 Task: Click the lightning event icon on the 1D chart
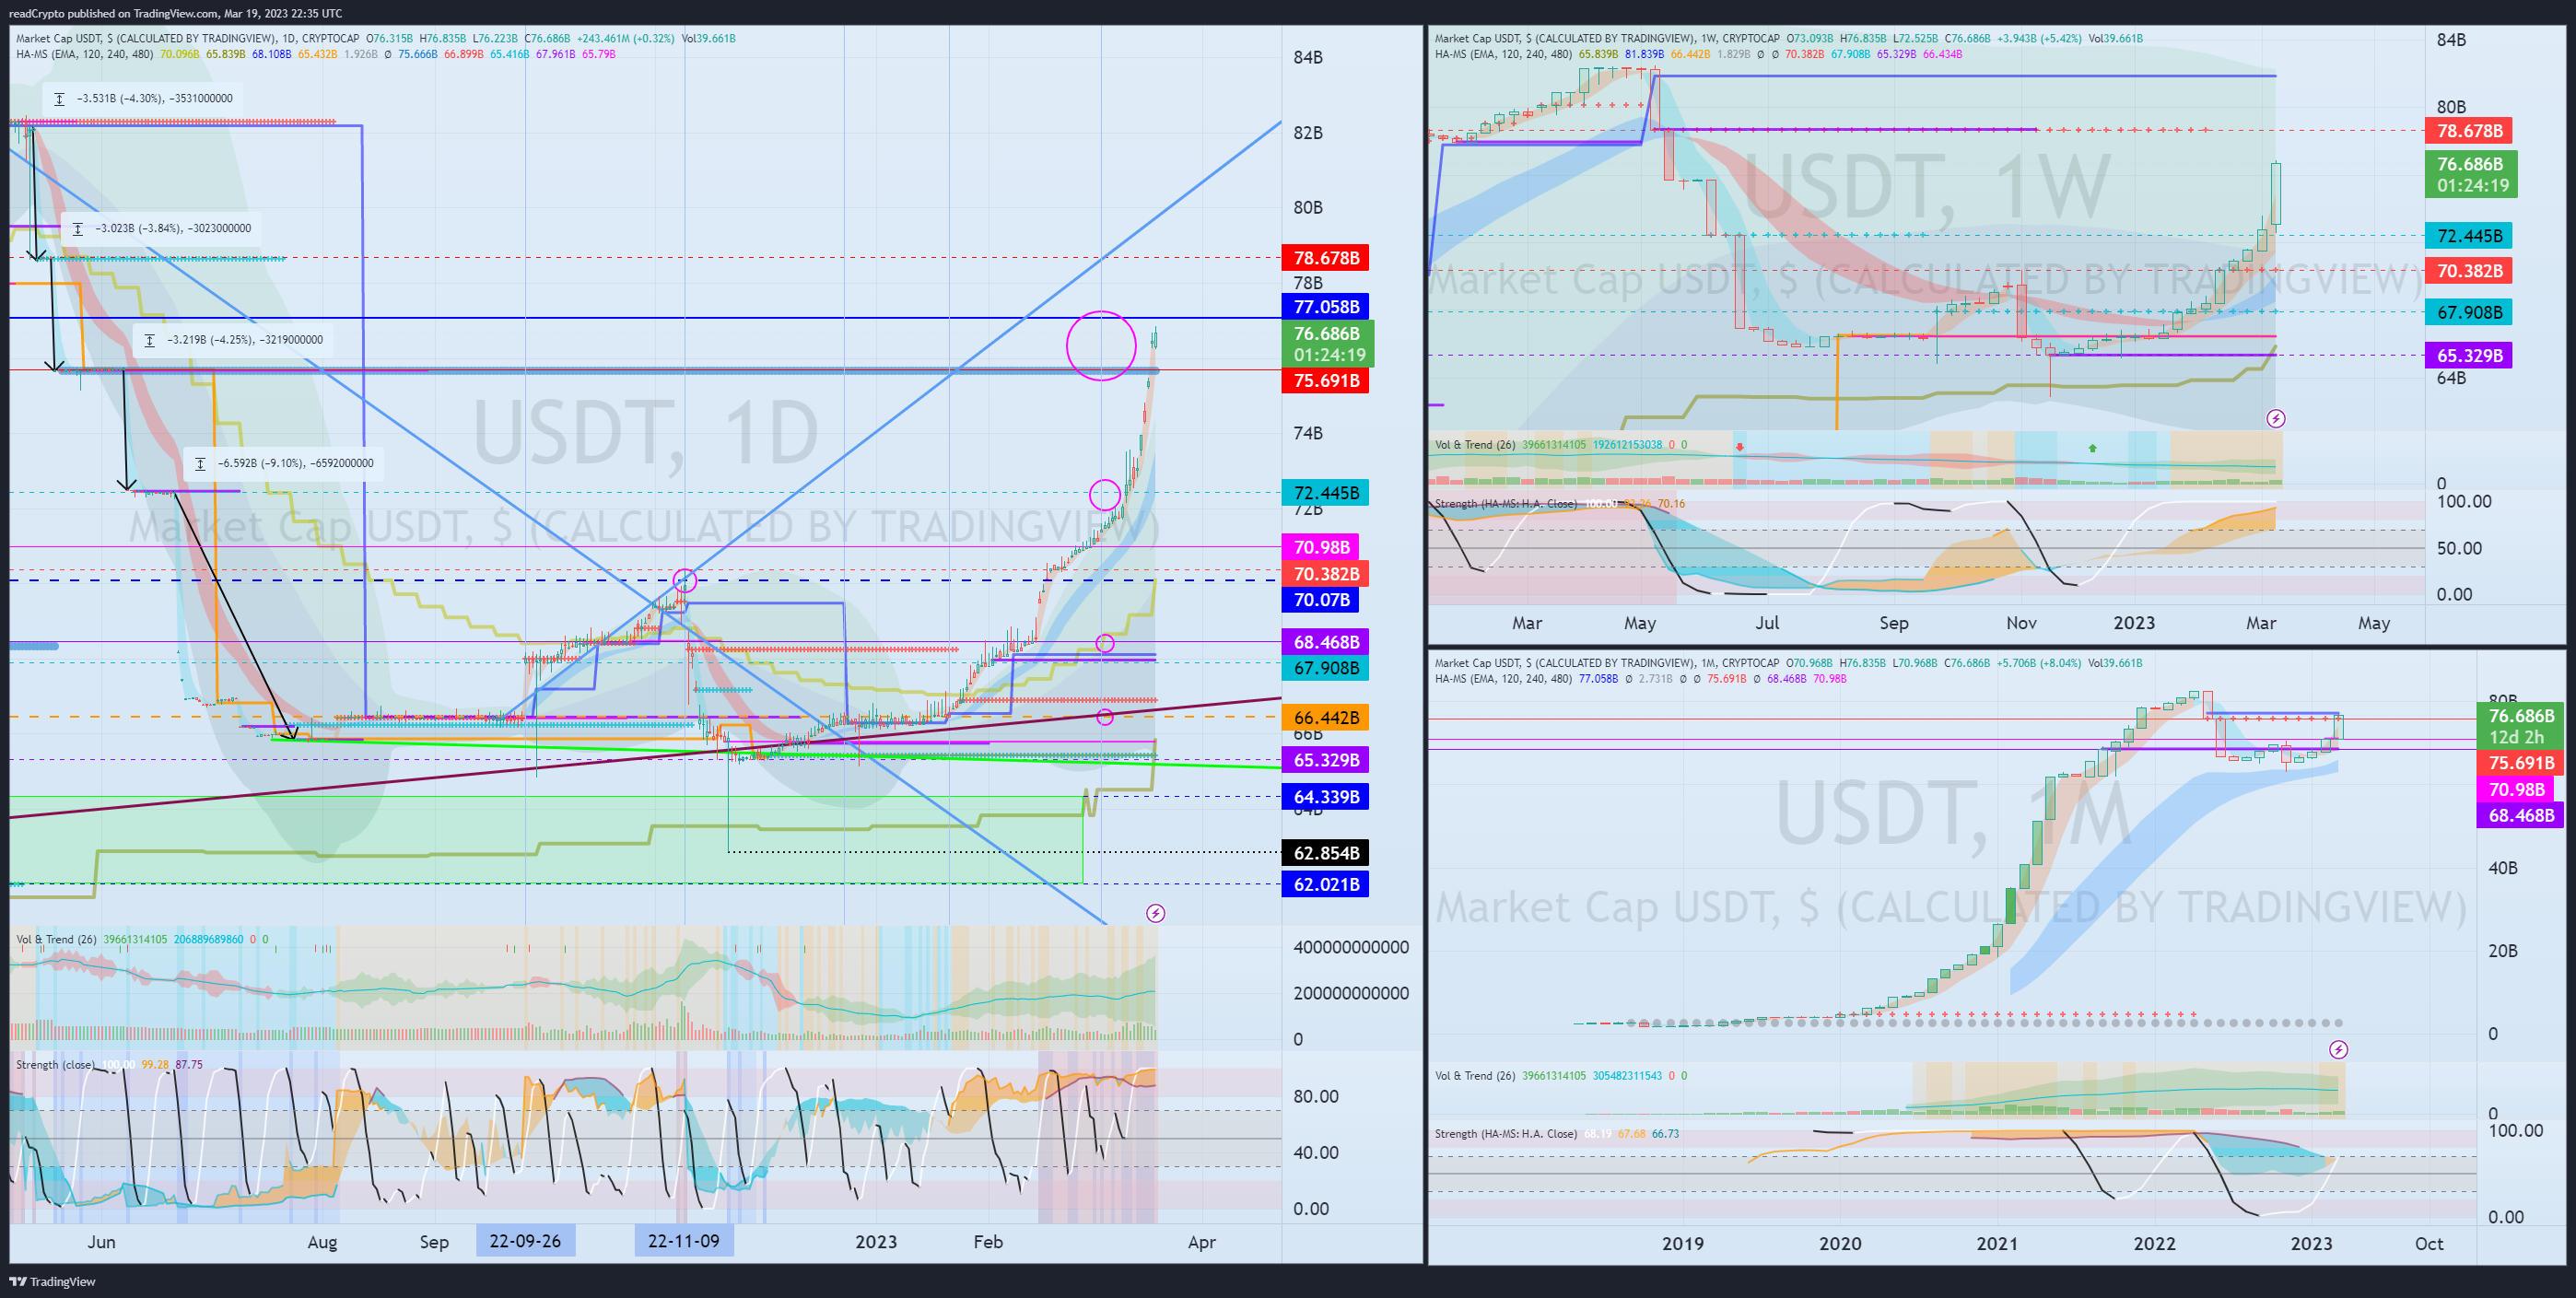tap(1155, 913)
